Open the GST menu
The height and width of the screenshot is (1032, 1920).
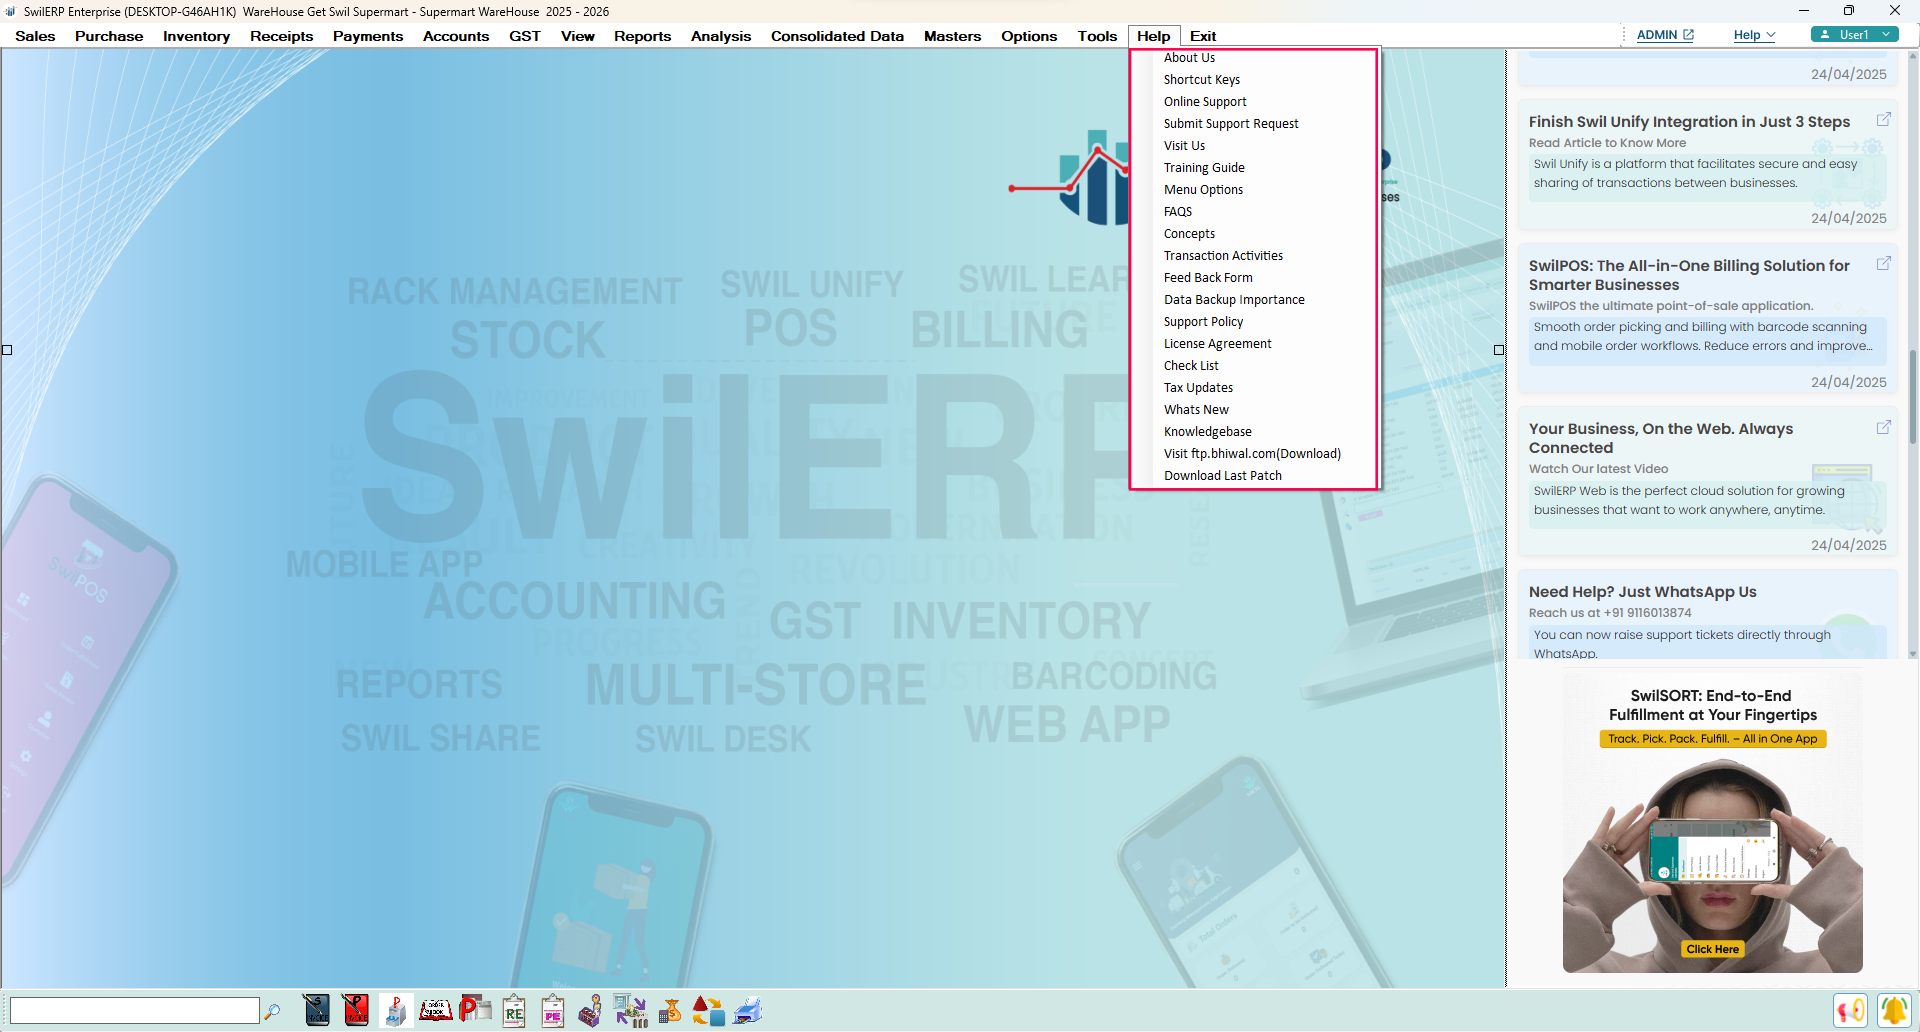click(524, 36)
